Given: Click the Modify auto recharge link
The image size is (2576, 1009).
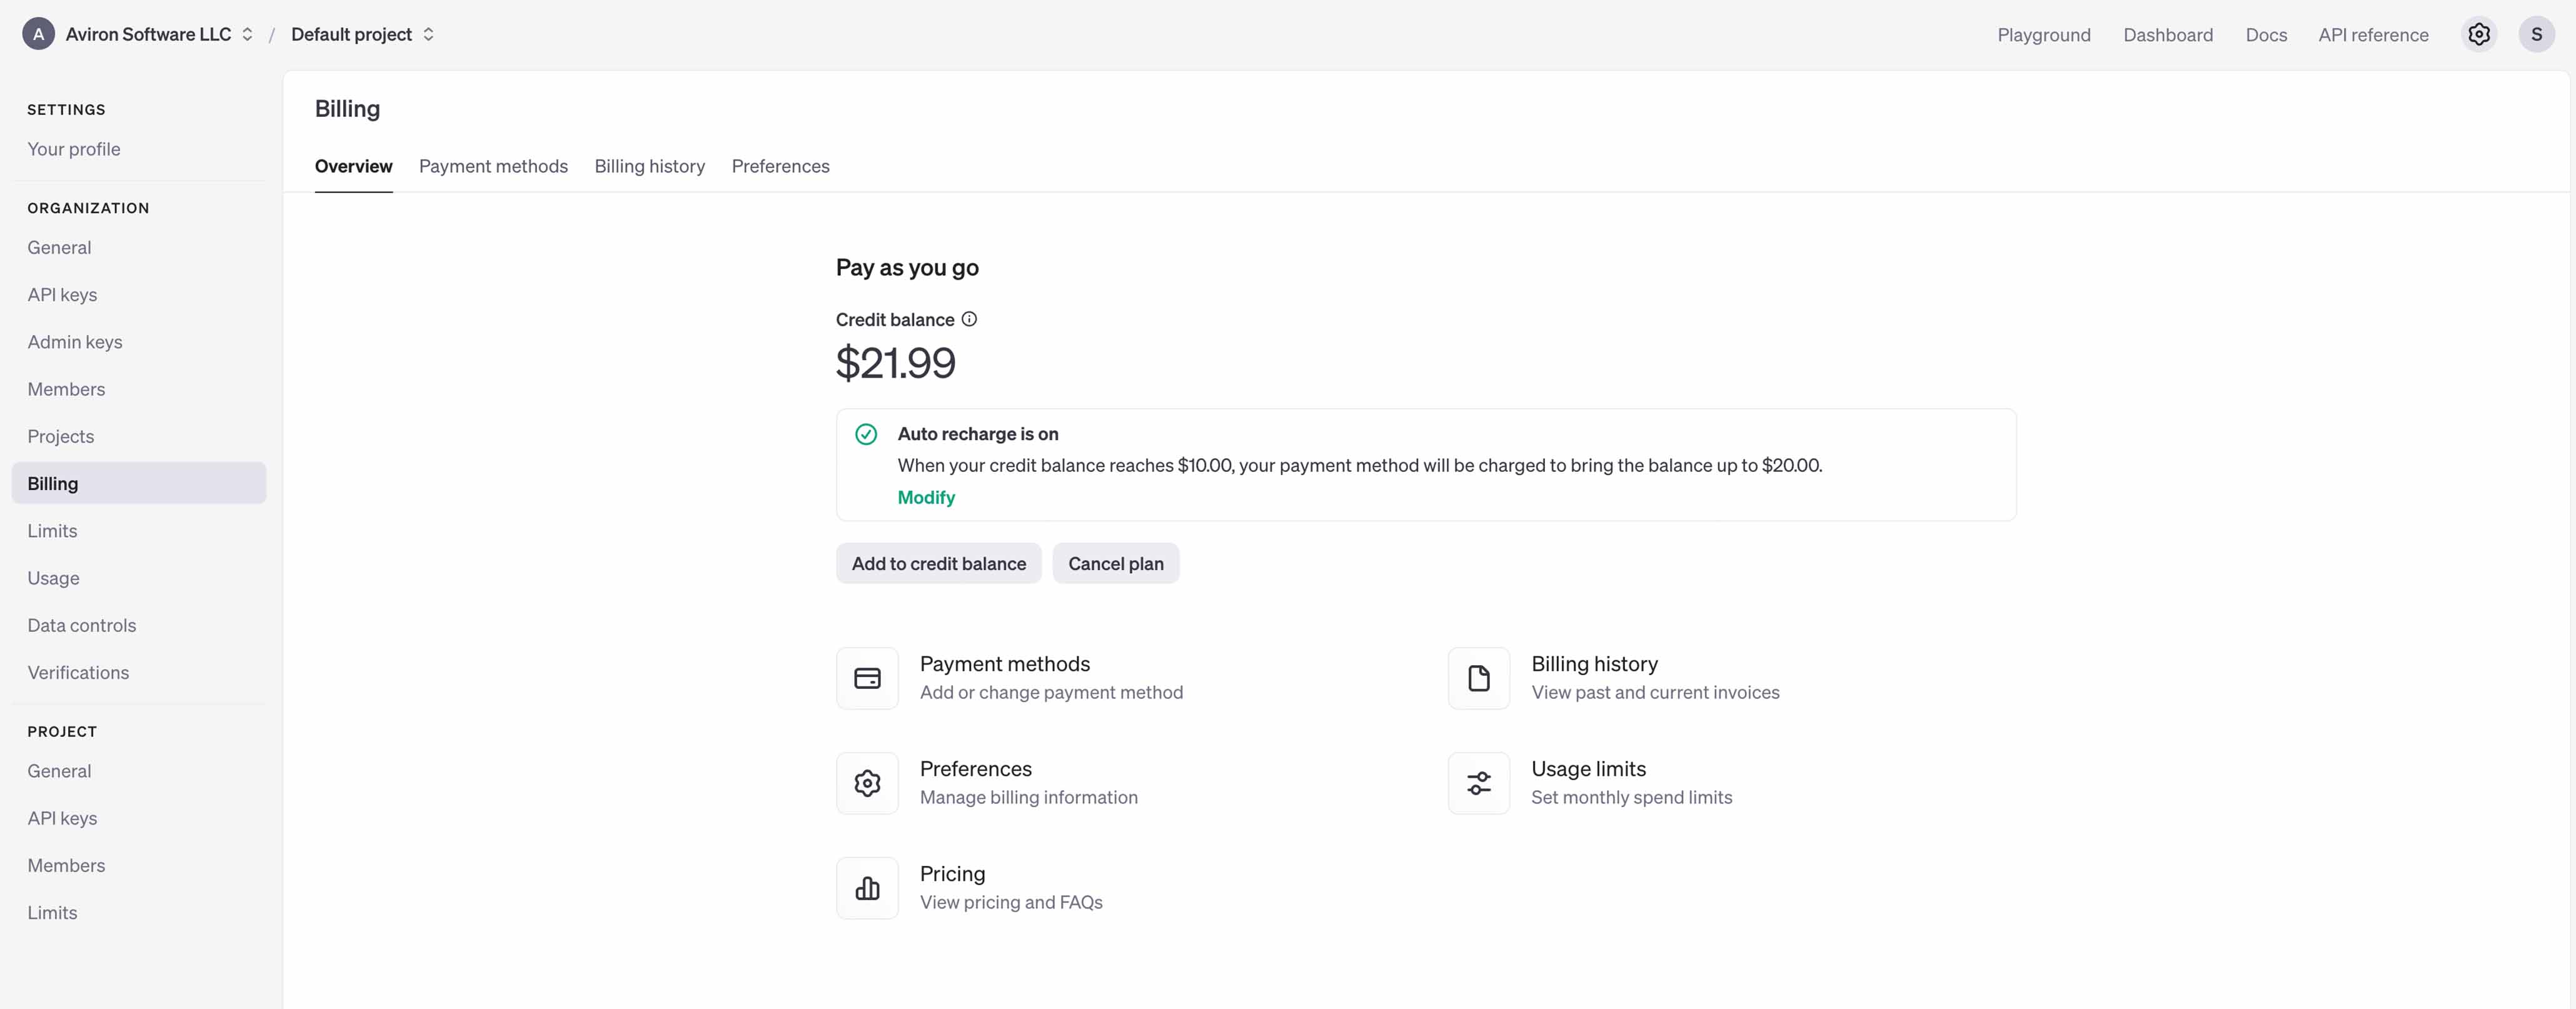Looking at the screenshot, I should tap(925, 497).
